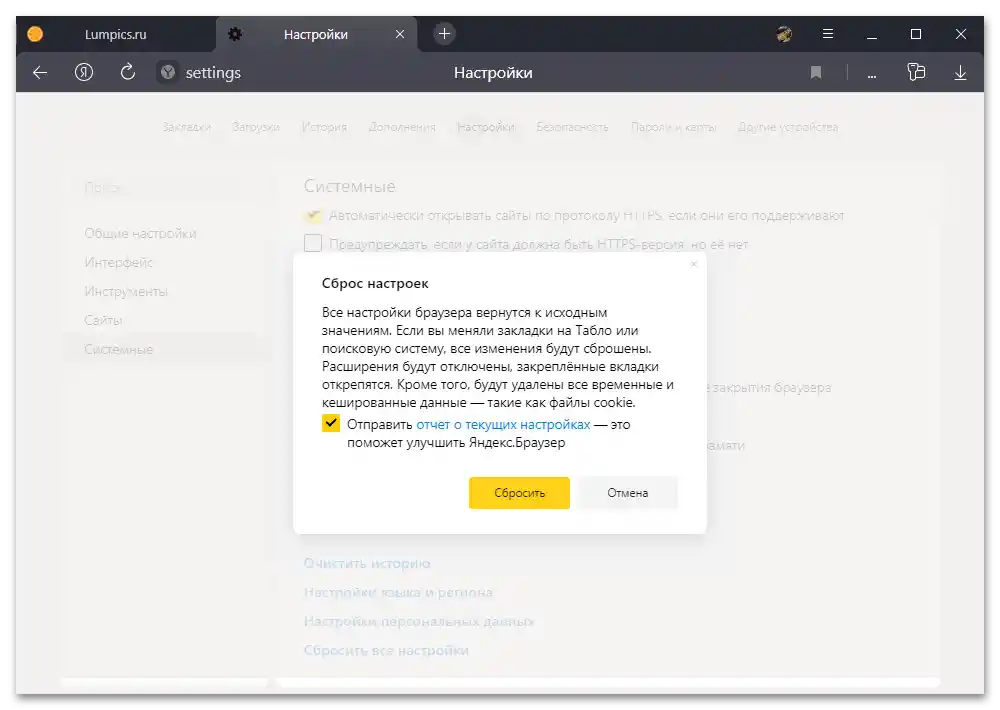This screenshot has width=1000, height=710.
Task: Open the Загрузки section
Action: tap(256, 127)
